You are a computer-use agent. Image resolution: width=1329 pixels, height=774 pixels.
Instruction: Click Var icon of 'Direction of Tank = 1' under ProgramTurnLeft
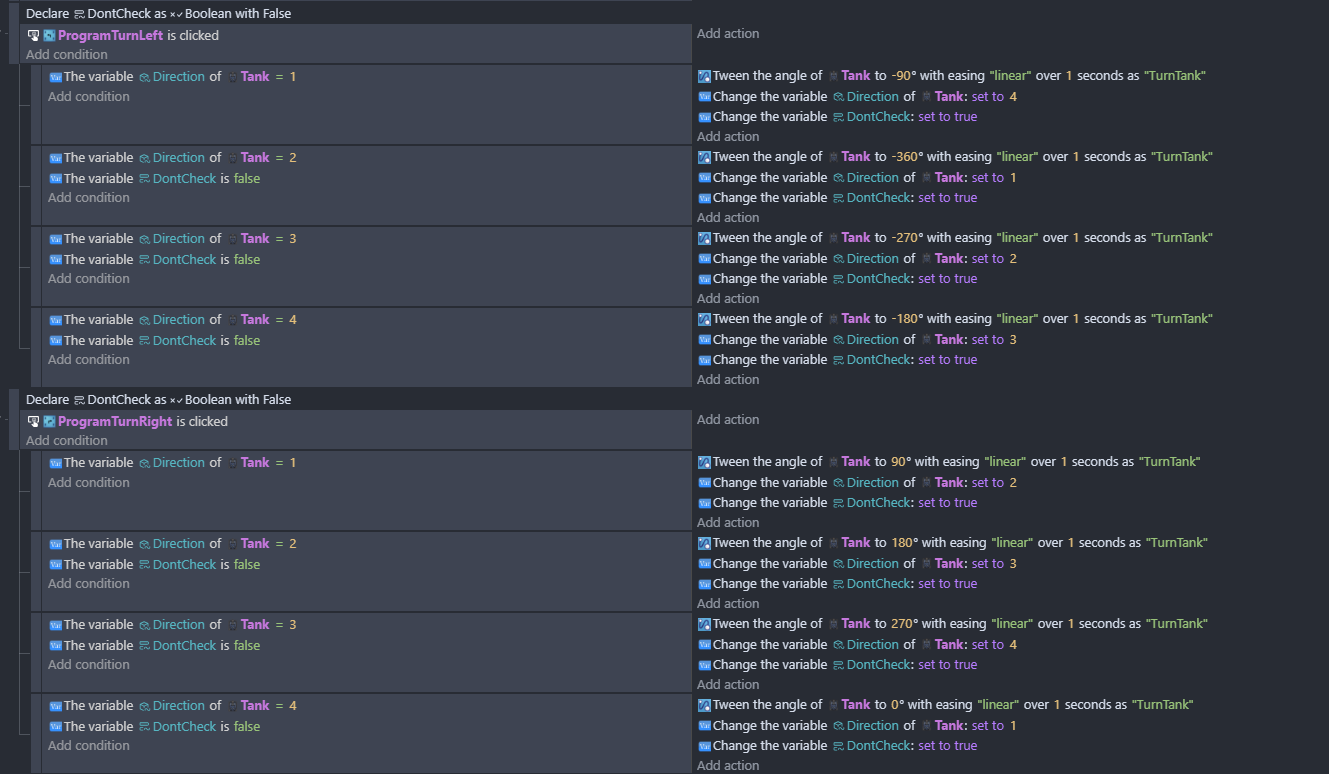click(55, 77)
